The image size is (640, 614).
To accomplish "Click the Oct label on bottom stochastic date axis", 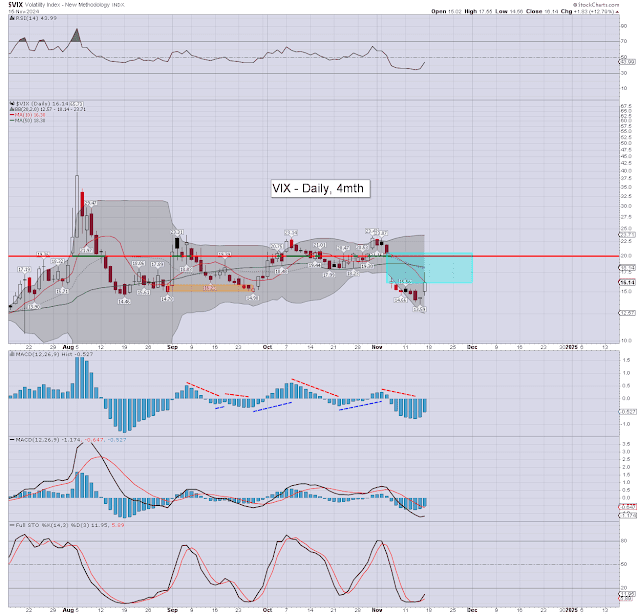I will [x=267, y=610].
